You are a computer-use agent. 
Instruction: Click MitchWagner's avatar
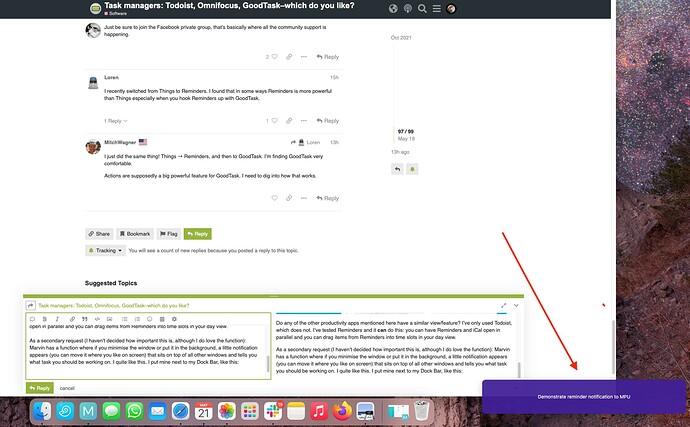point(93,147)
